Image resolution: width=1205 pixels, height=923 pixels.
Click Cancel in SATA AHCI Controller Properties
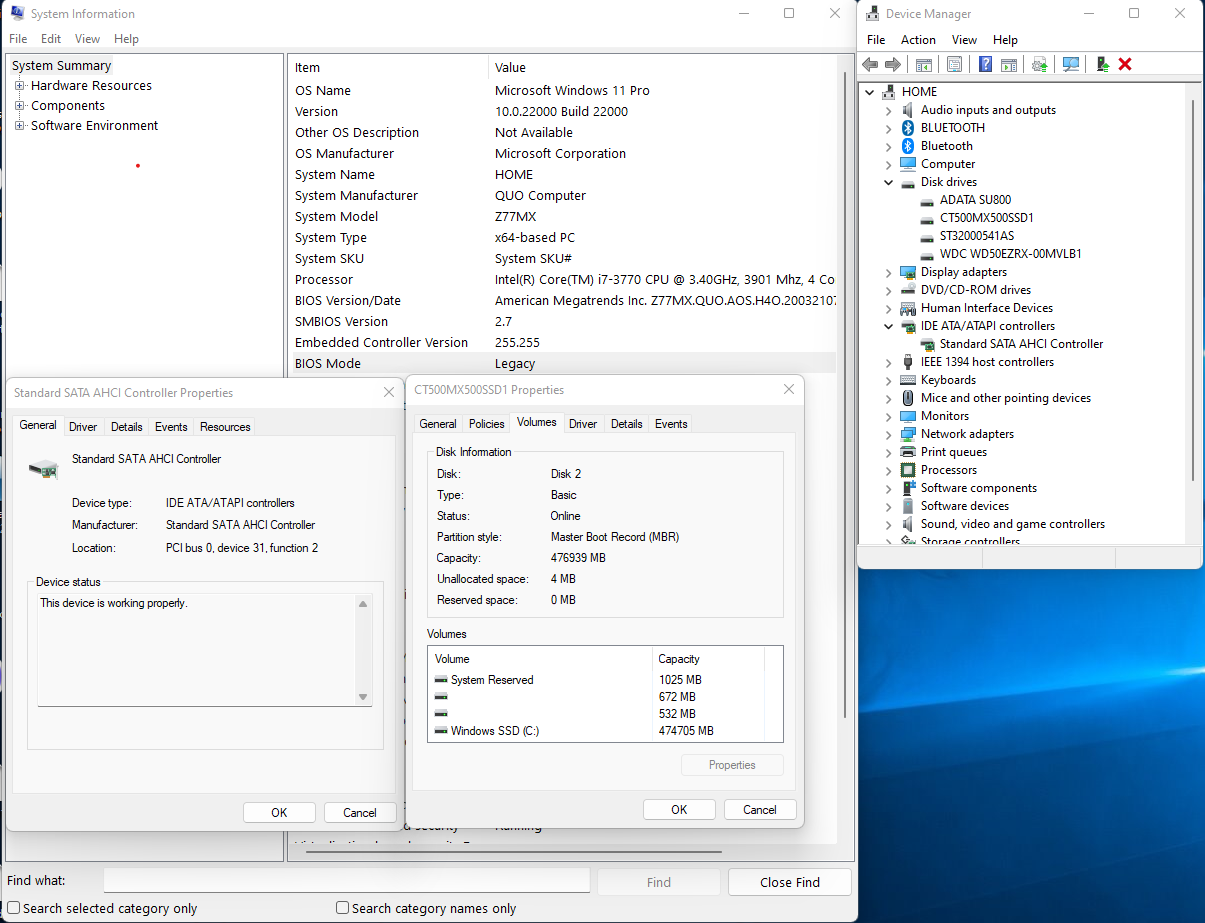(360, 813)
